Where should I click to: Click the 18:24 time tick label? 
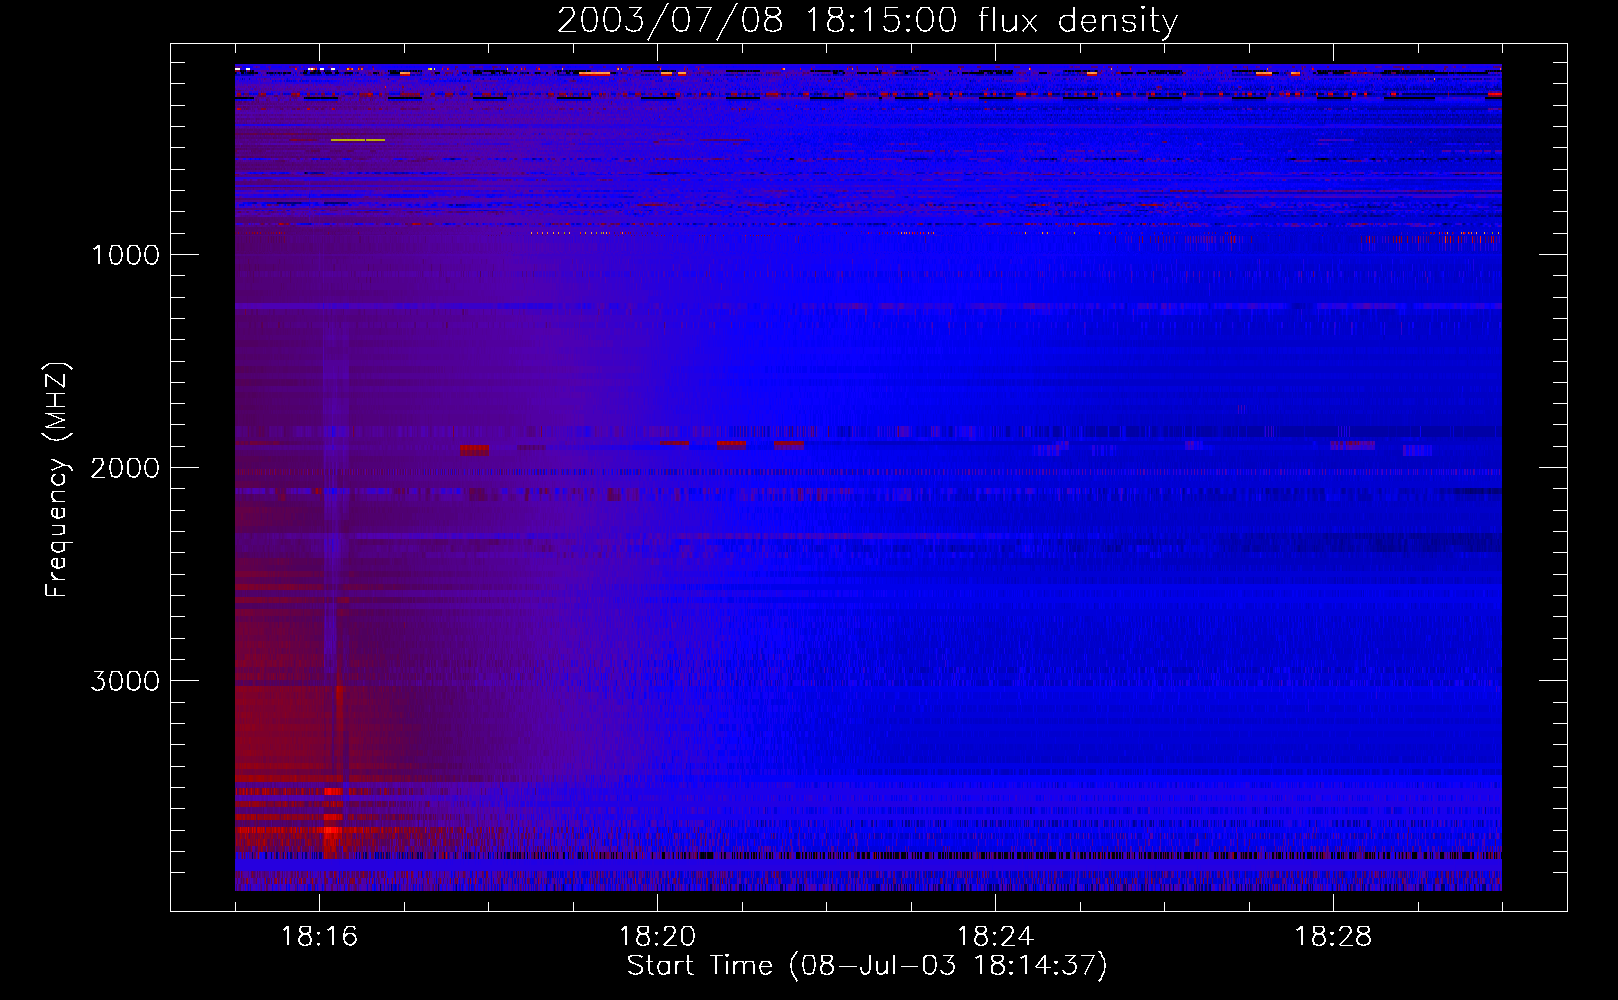pos(995,937)
